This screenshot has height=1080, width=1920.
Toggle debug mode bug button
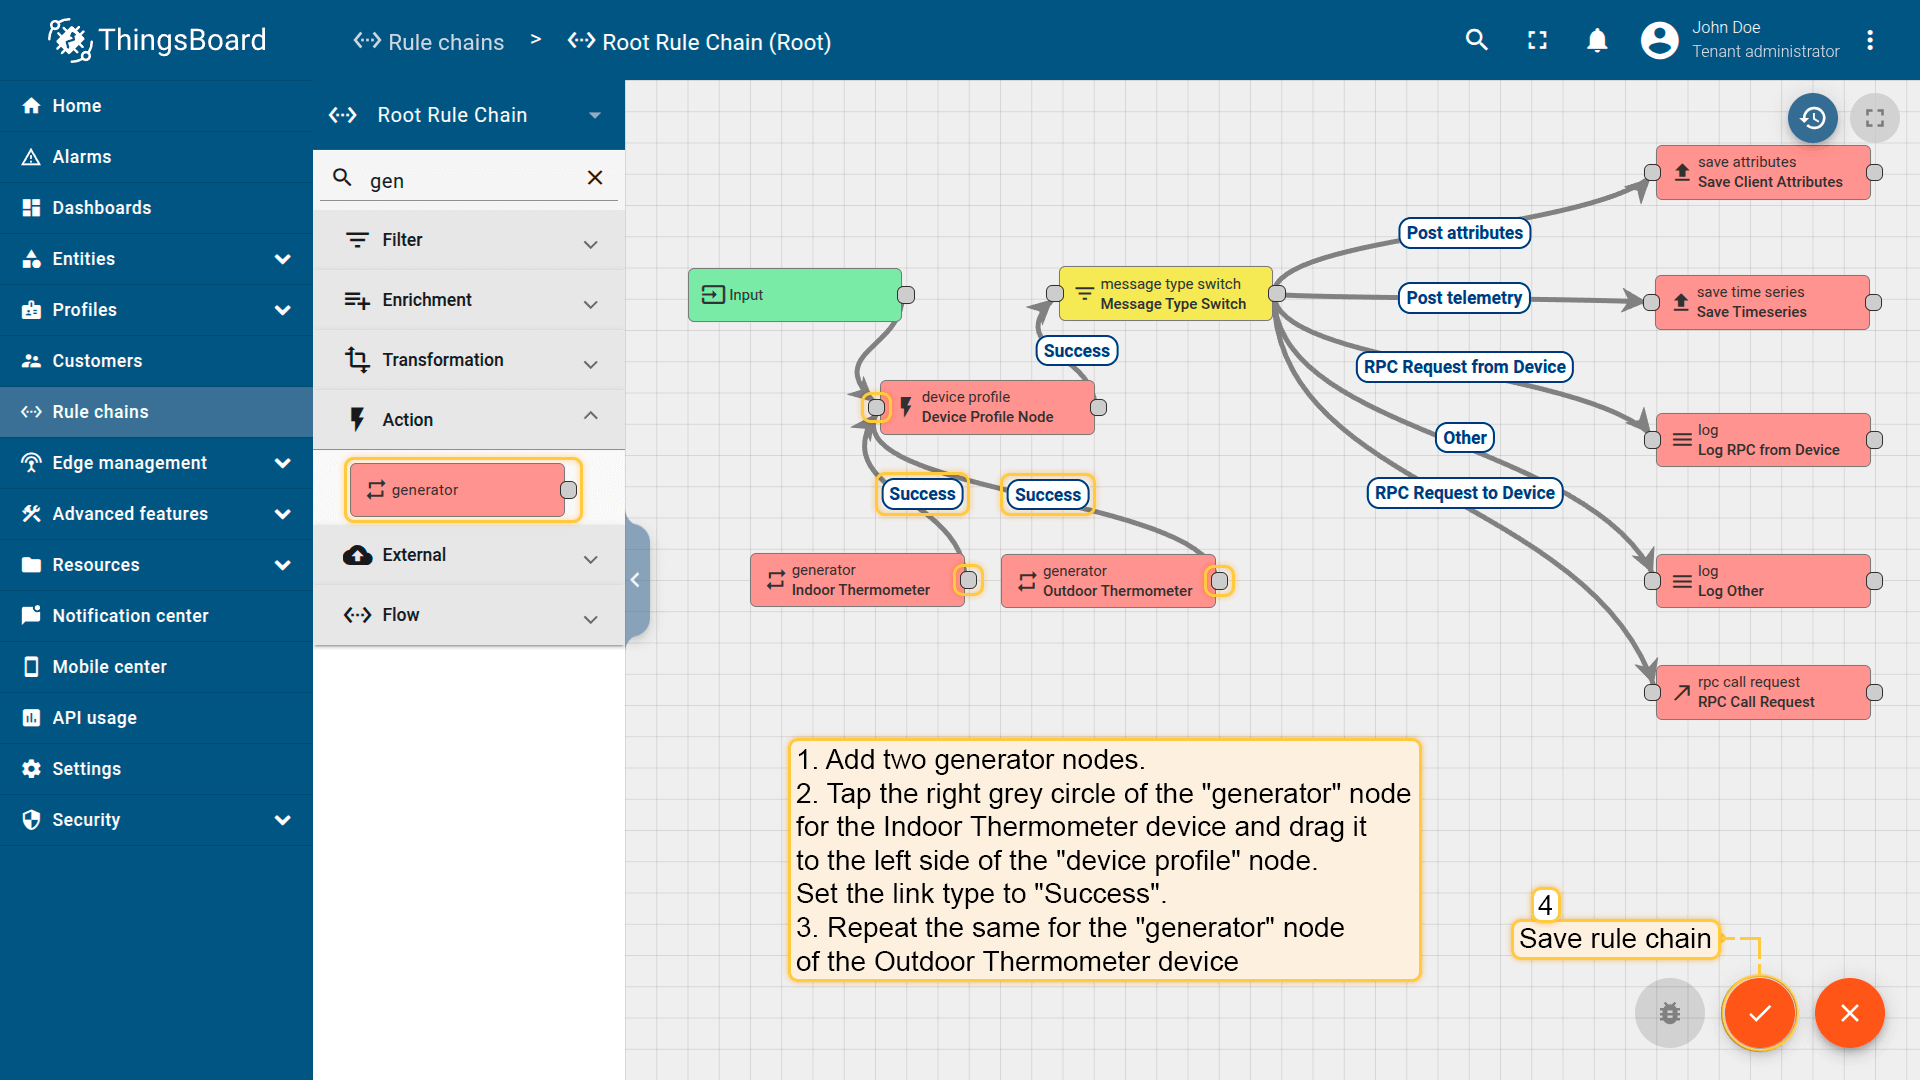pos(1669,1013)
